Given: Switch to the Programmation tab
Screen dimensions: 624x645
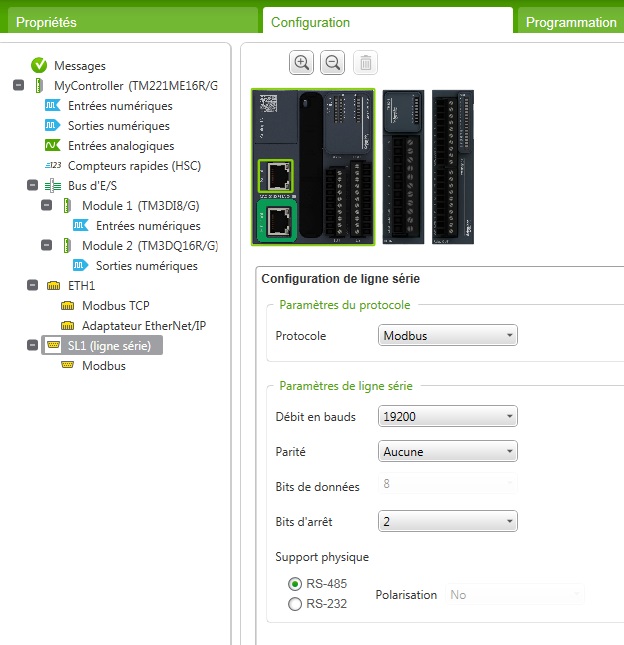Looking at the screenshot, I should coord(570,22).
